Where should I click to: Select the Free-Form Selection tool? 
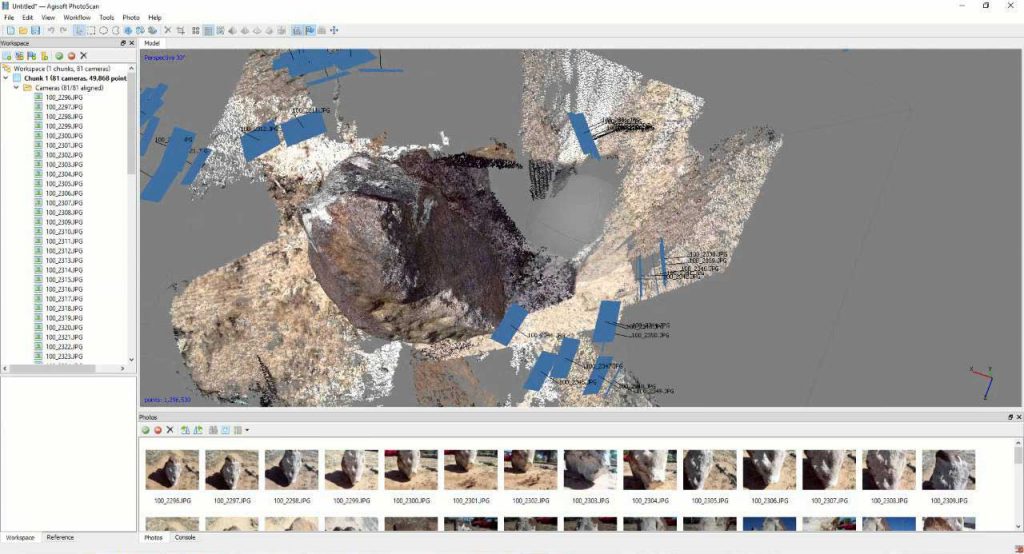(115, 30)
